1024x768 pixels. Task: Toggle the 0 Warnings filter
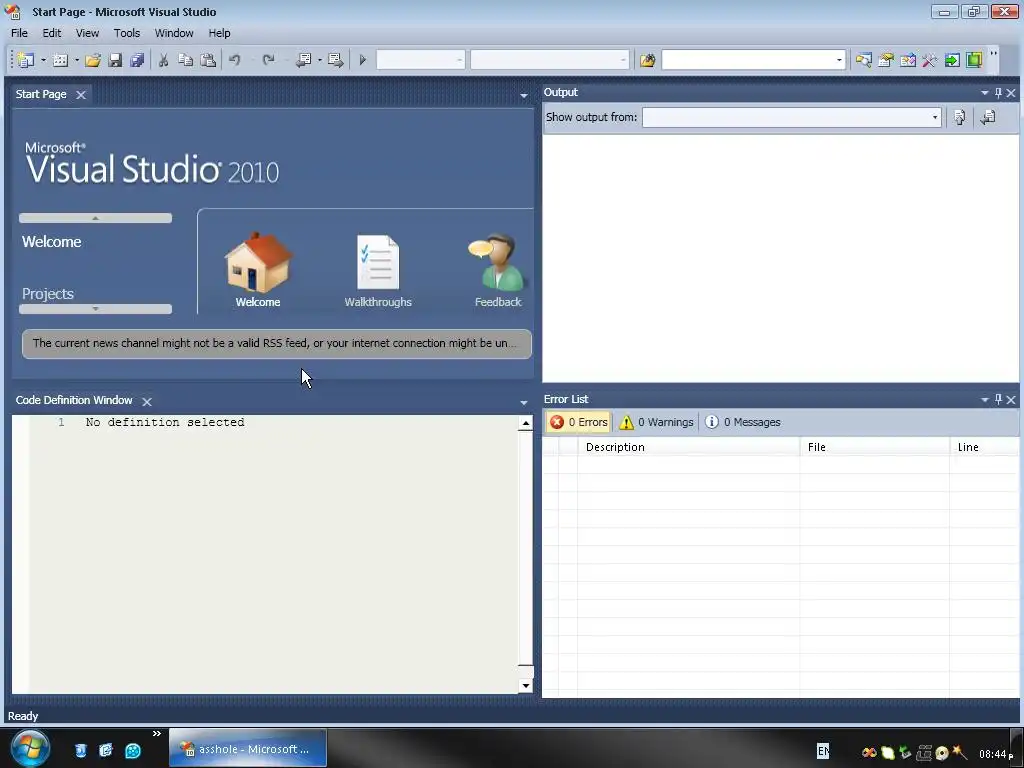(x=656, y=422)
